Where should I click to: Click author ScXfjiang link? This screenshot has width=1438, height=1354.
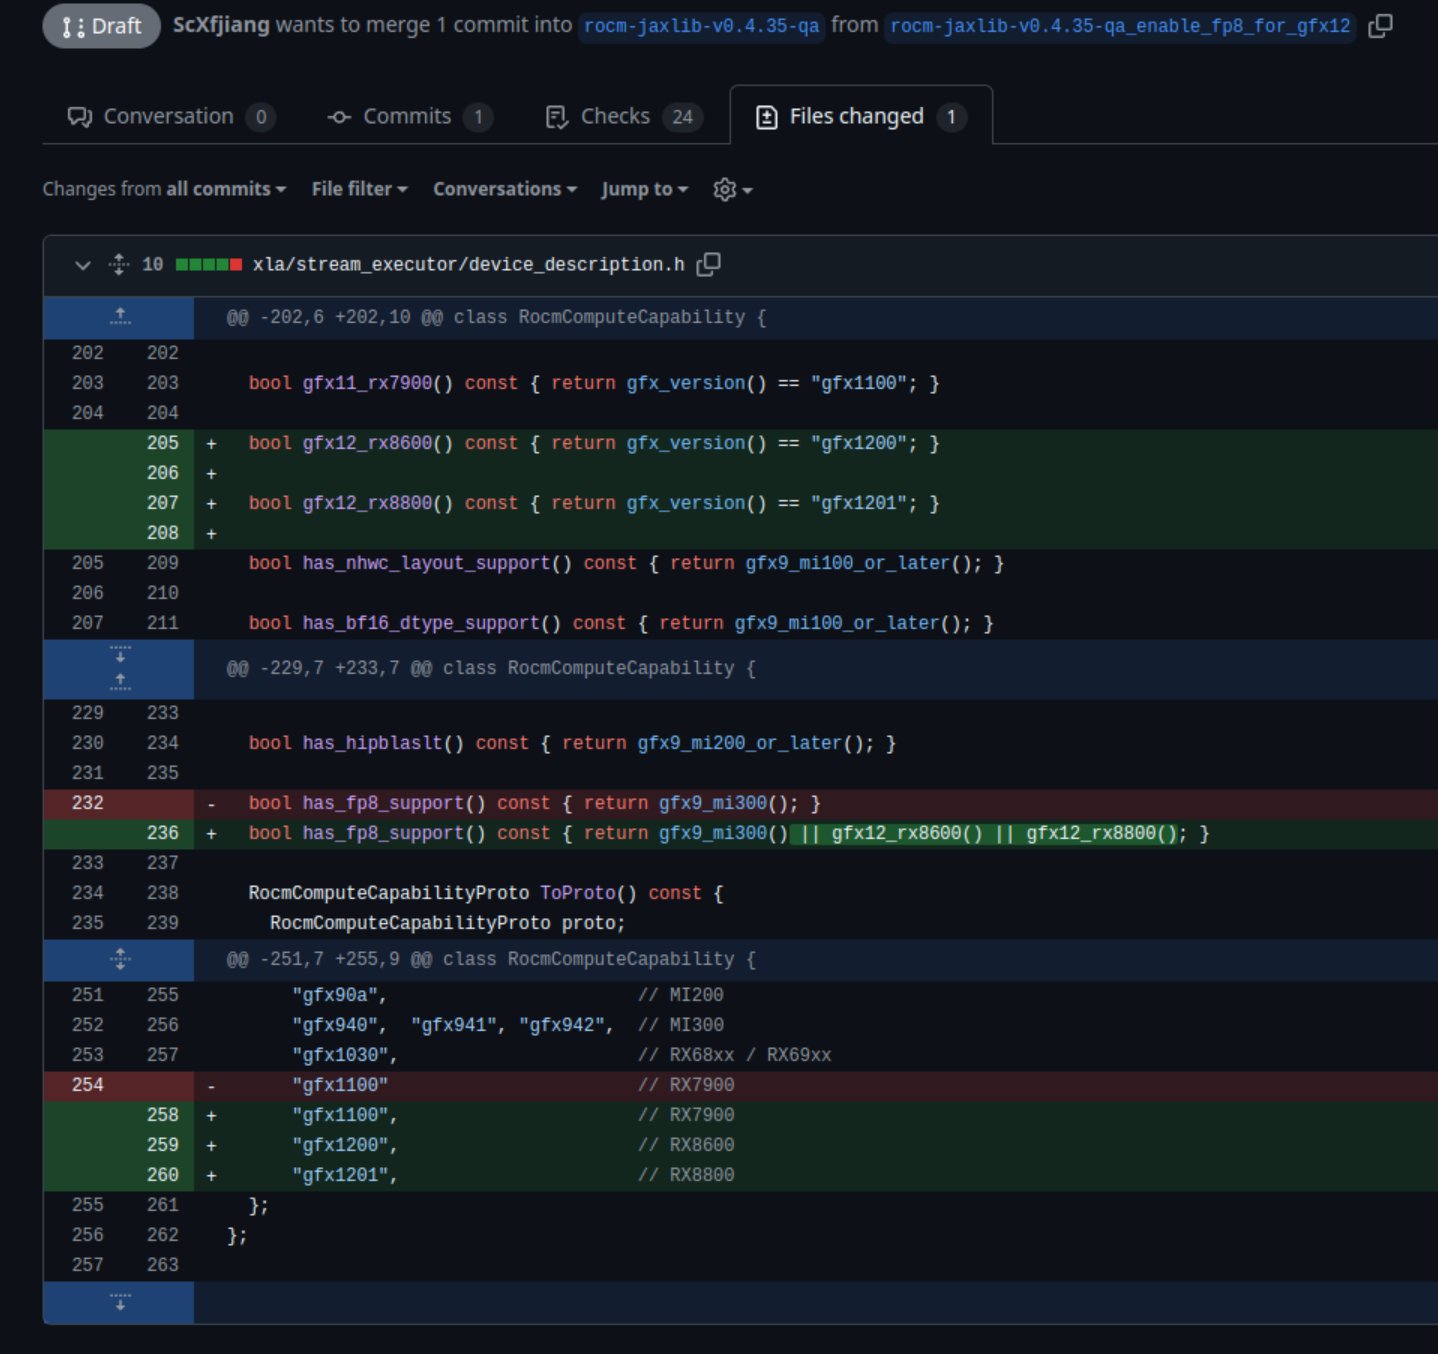[x=221, y=25]
